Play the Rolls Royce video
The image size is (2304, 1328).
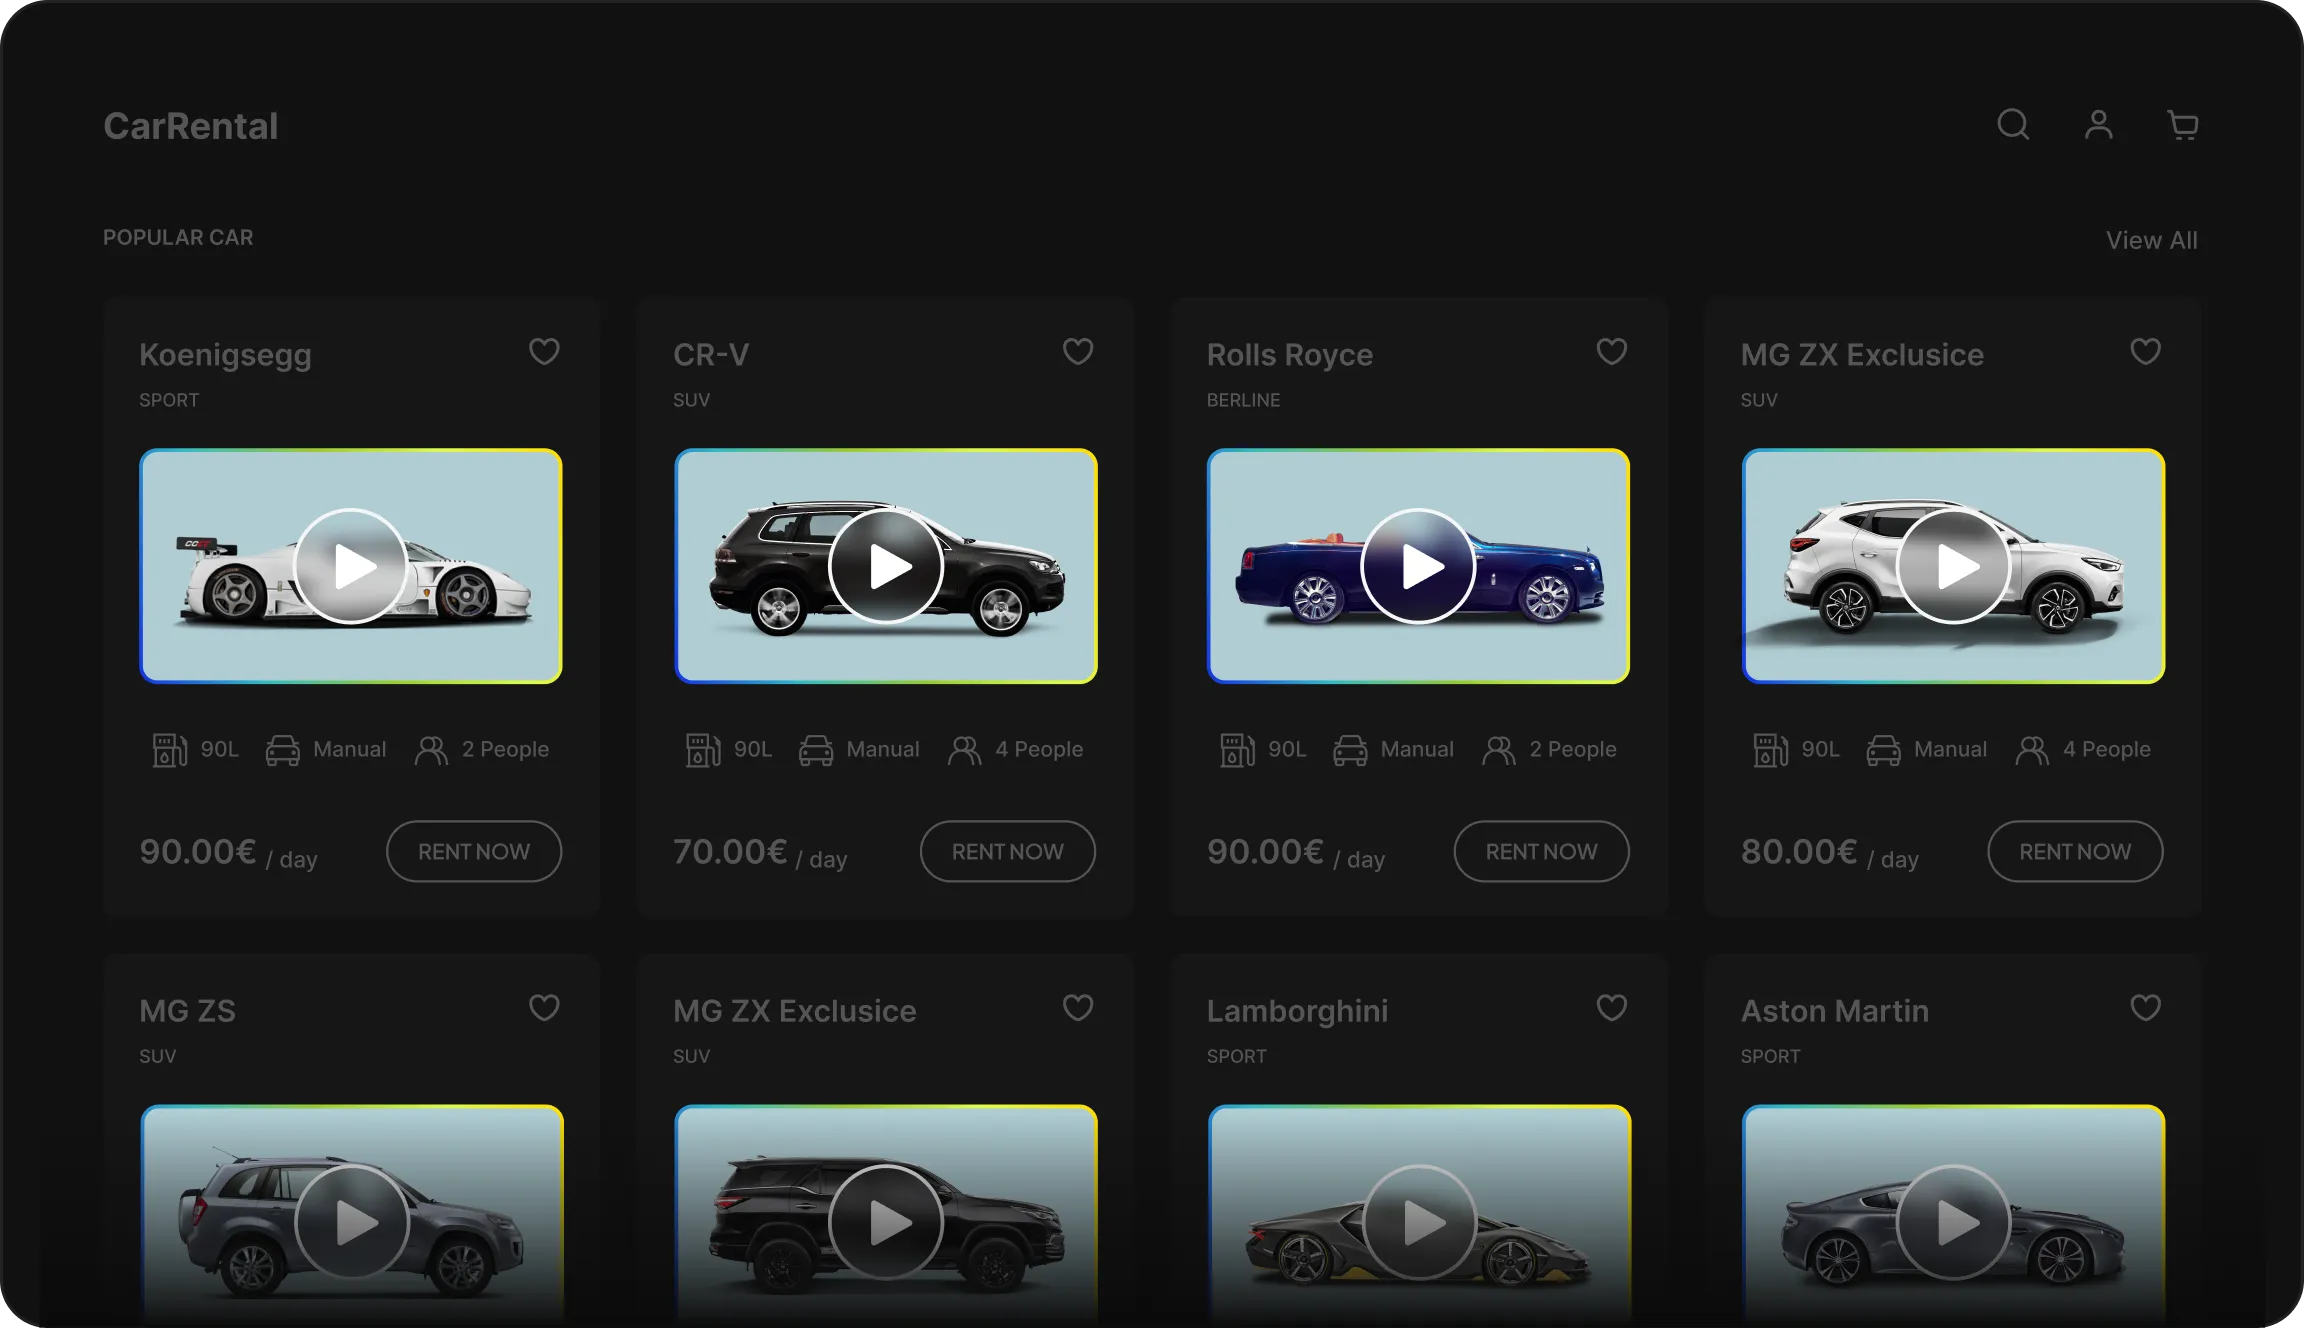point(1418,566)
